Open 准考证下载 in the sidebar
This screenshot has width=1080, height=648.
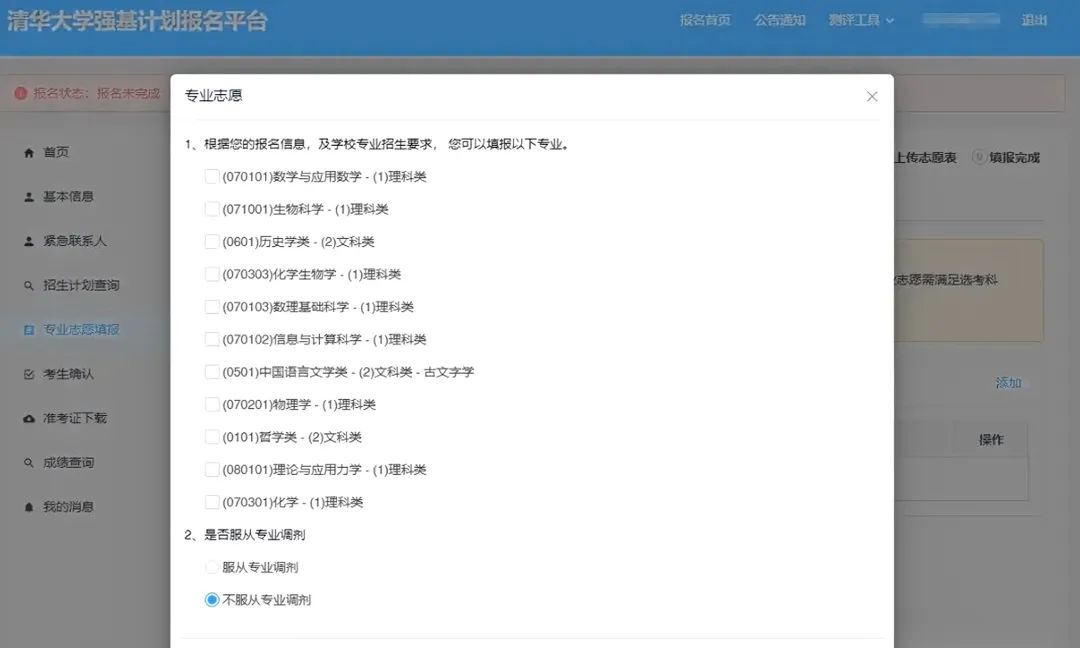point(74,418)
